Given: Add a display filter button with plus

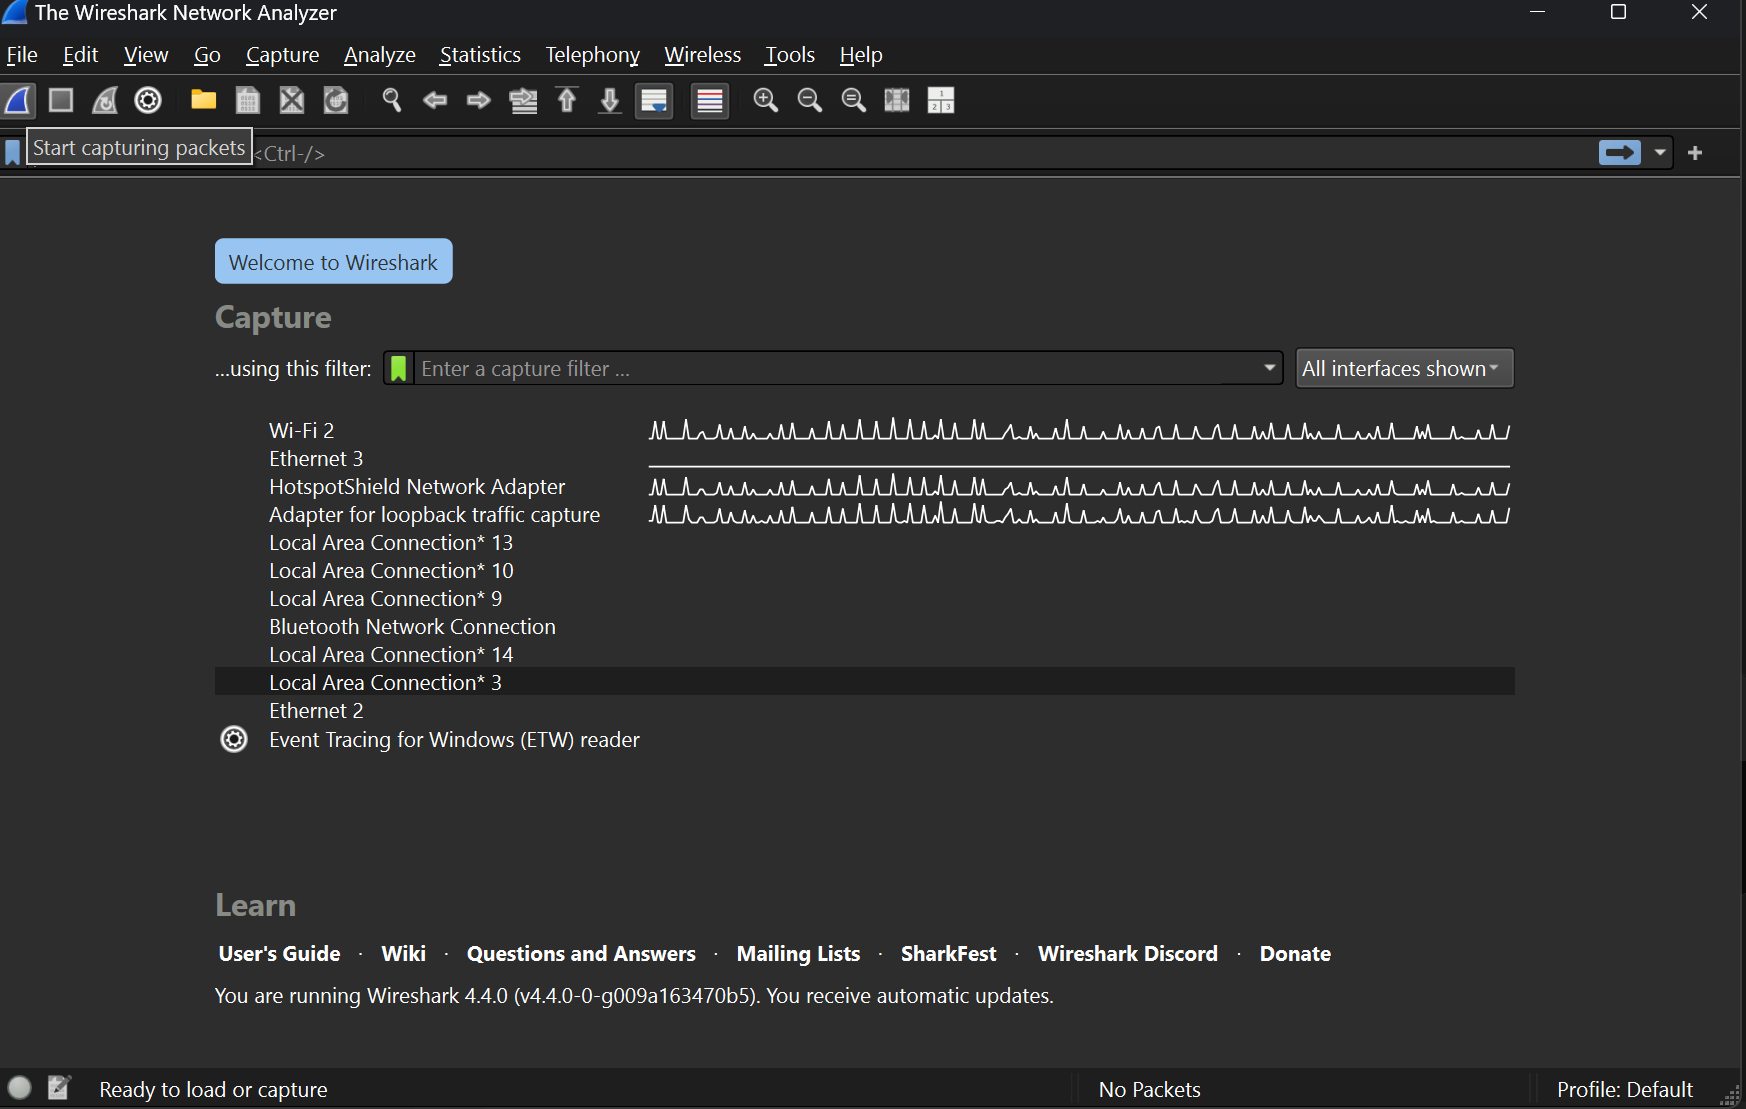Looking at the screenshot, I should coord(1695,153).
